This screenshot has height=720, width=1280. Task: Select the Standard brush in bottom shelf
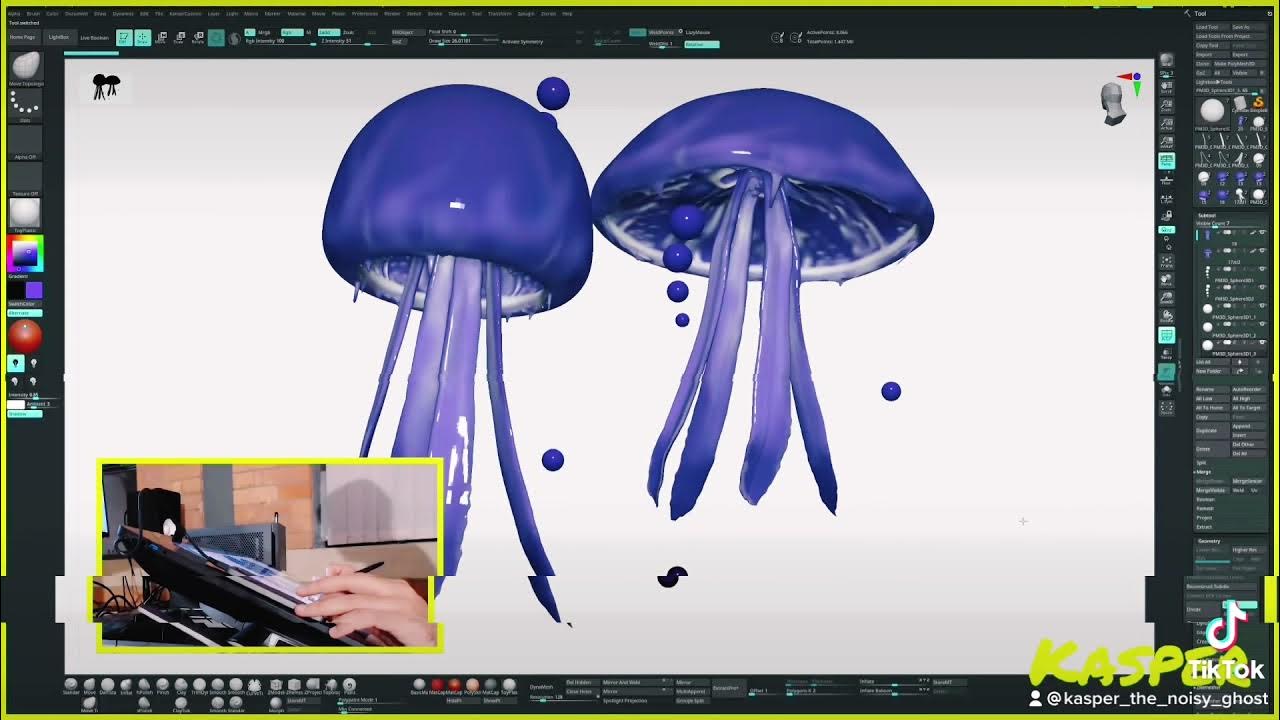click(71, 684)
